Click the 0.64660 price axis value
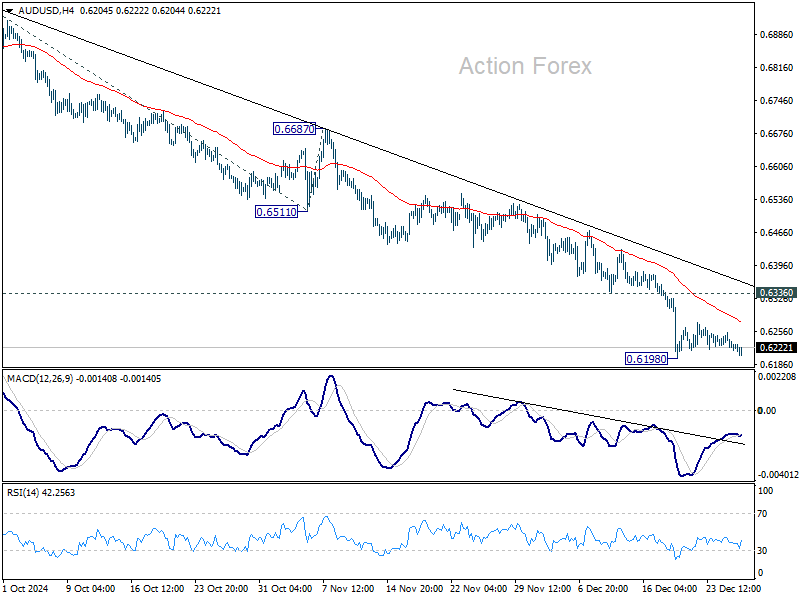This screenshot has height=600, width=800. 777,233
